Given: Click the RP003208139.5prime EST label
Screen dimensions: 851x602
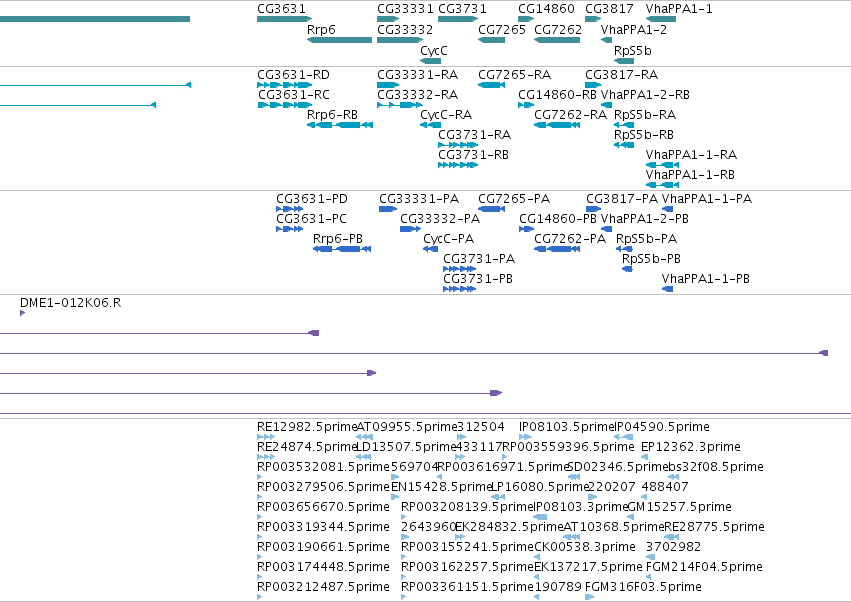Looking at the screenshot, I should coord(467,508).
